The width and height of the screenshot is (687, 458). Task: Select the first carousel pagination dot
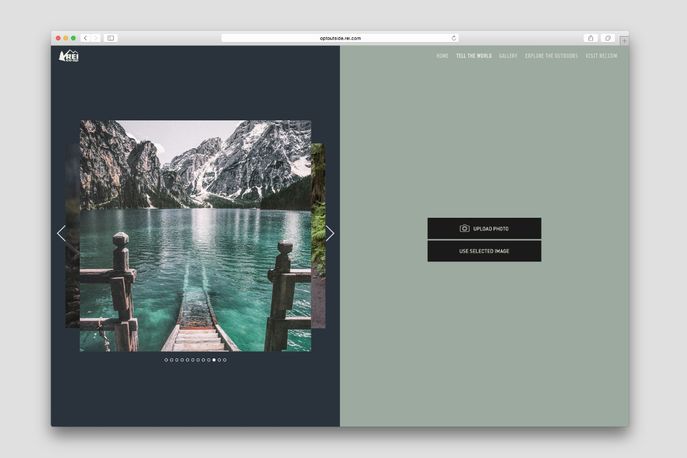[166, 360]
